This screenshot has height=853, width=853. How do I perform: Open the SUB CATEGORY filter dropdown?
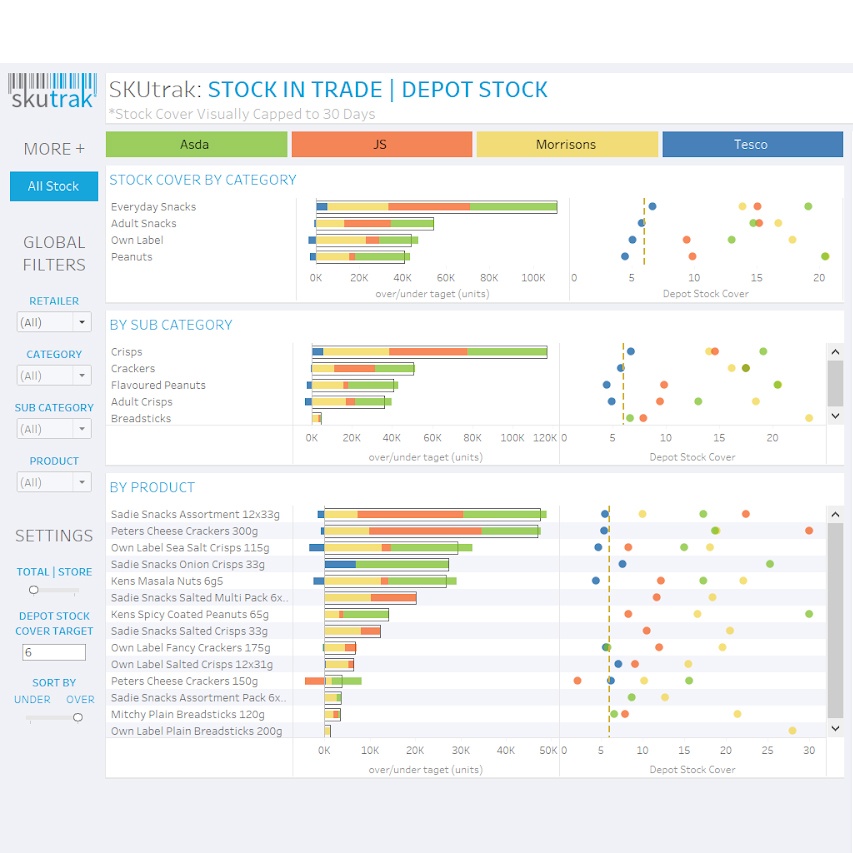tap(82, 429)
